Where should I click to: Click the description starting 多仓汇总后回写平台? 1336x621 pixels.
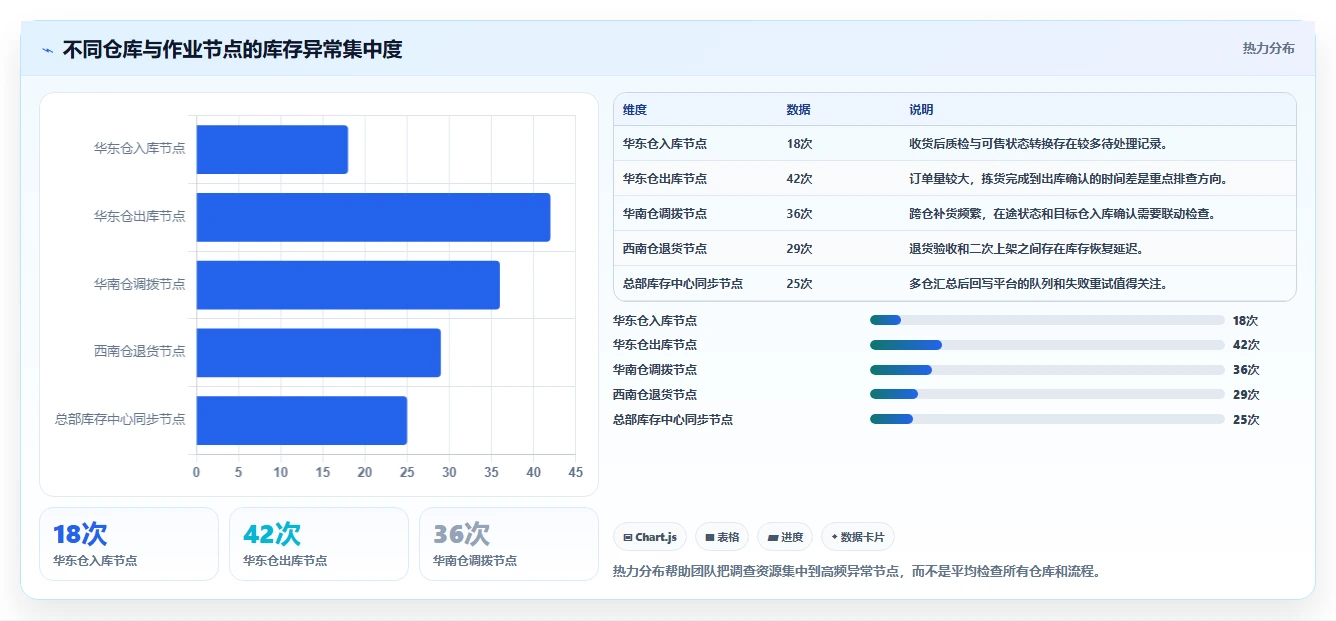tap(1038, 284)
